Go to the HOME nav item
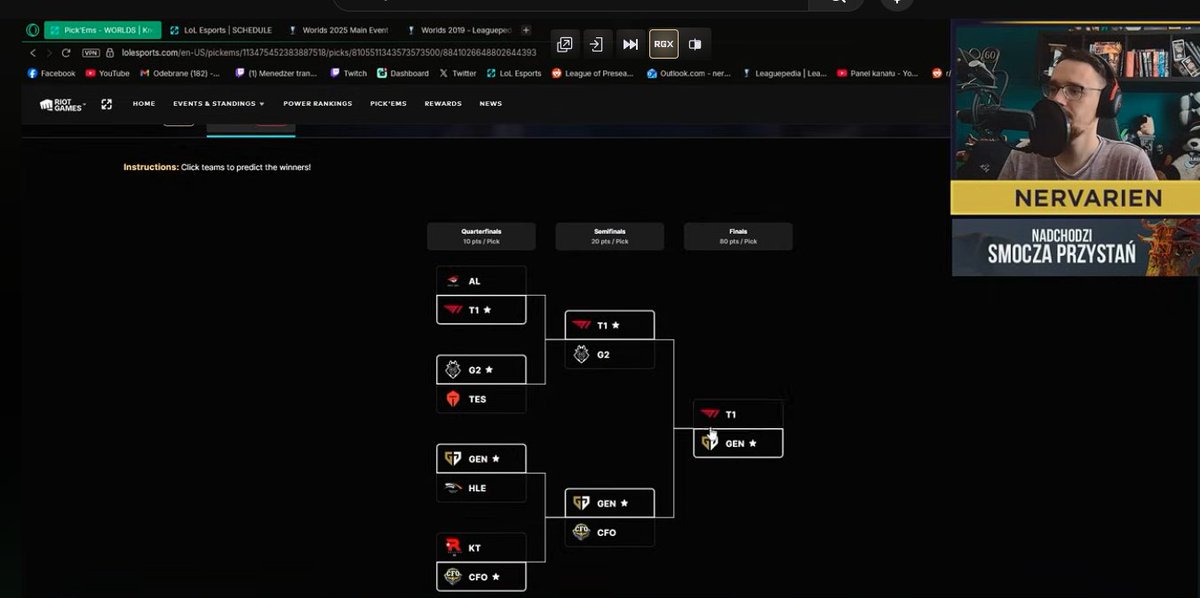Image resolution: width=1200 pixels, height=598 pixels. [144, 104]
